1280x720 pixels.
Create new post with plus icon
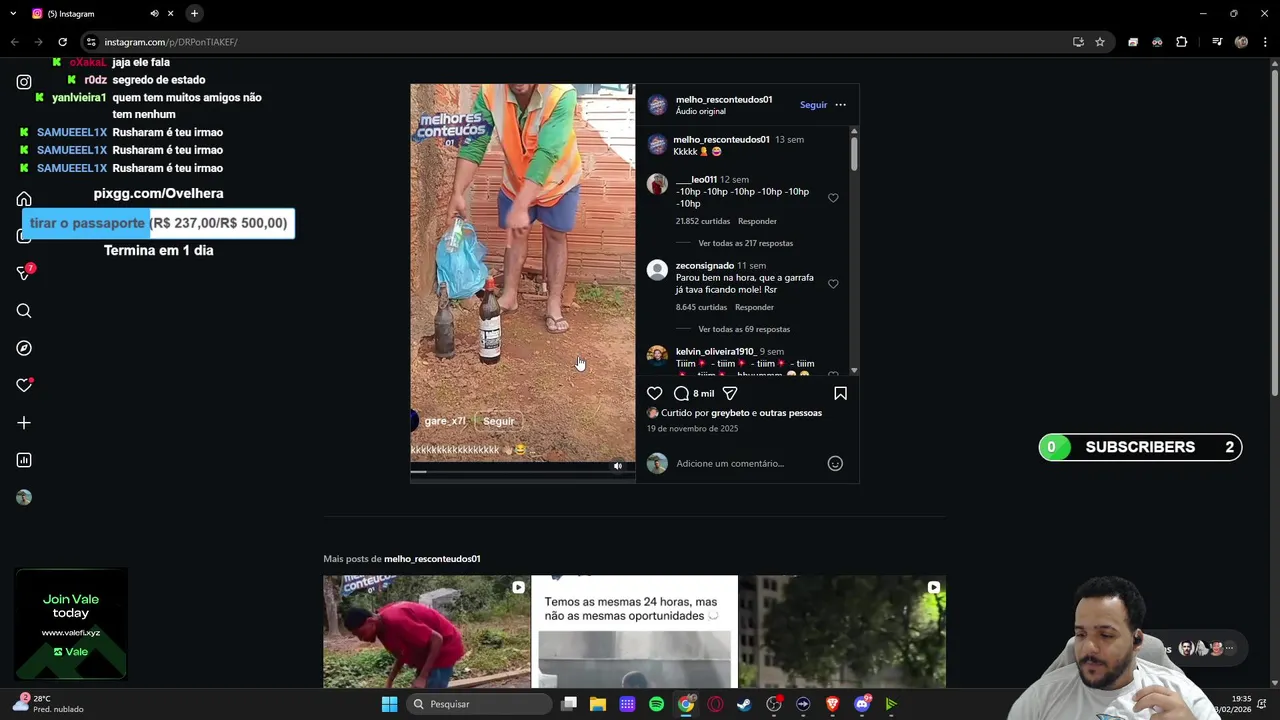24,423
